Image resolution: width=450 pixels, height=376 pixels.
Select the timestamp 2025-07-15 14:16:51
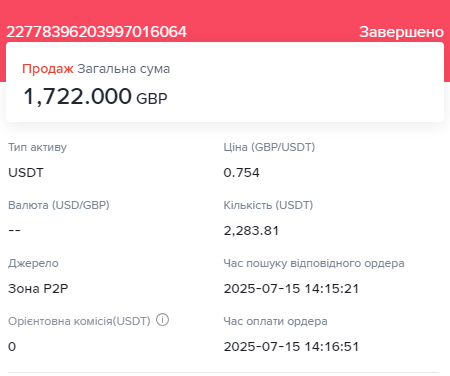(x=291, y=347)
